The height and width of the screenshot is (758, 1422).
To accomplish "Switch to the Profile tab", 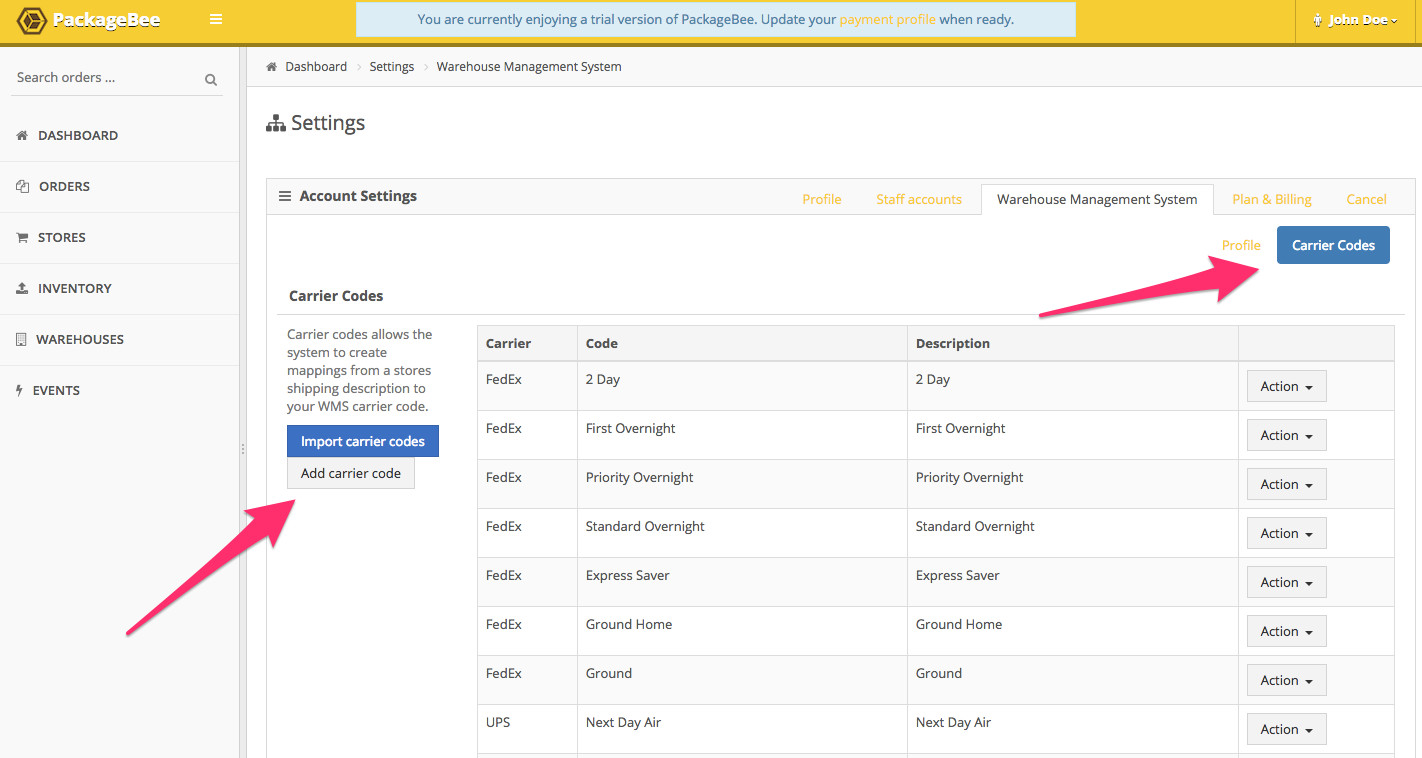I will point(822,199).
